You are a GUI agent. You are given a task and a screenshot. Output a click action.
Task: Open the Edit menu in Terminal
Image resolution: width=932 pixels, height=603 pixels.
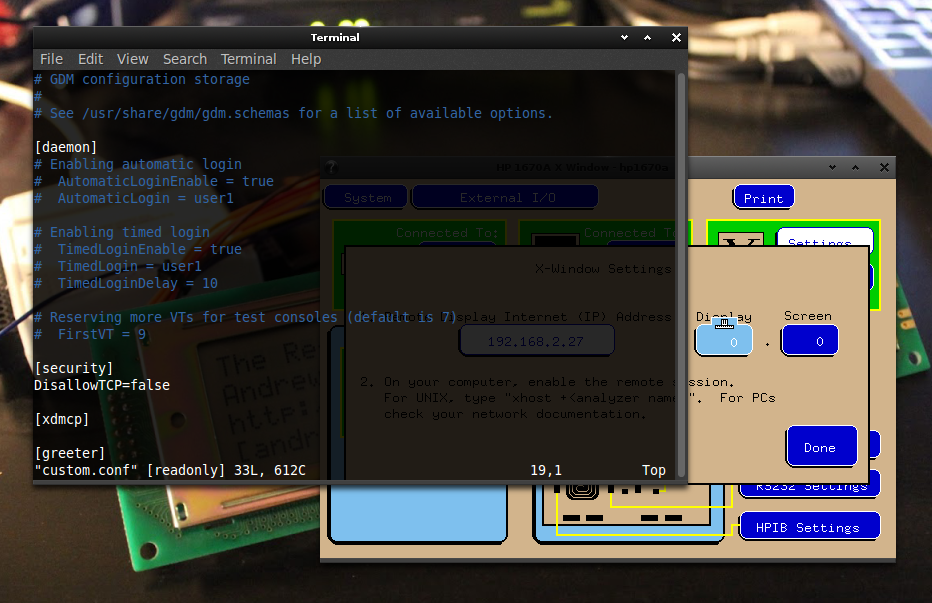(x=90, y=59)
